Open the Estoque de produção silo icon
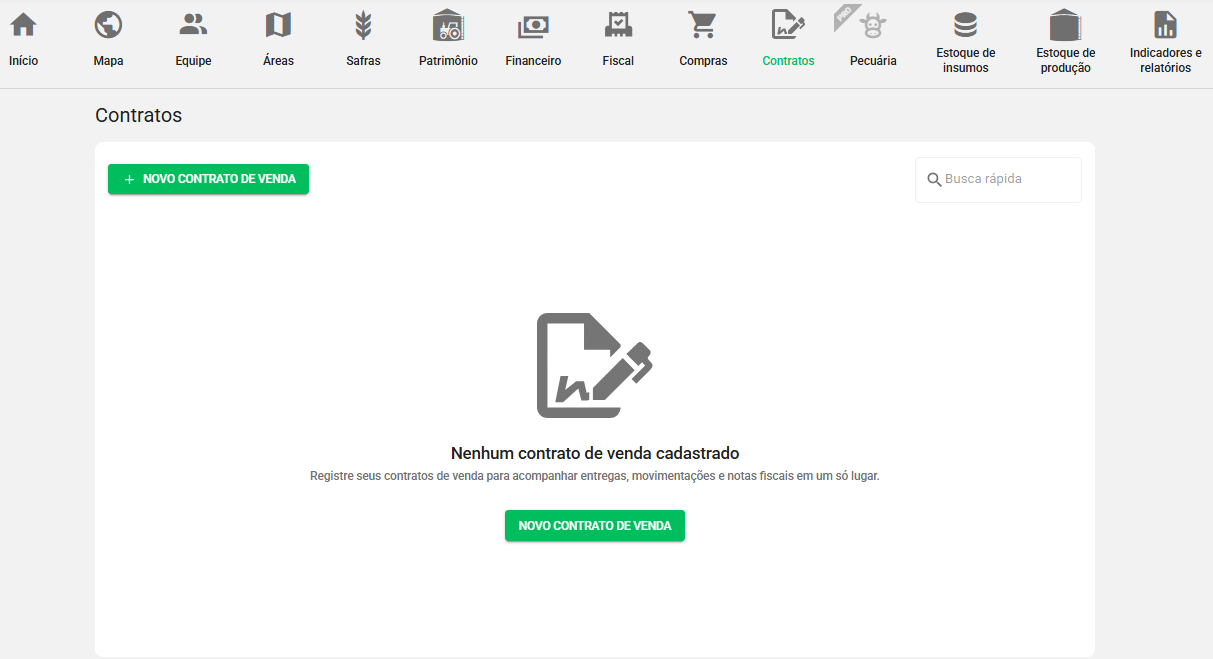The width and height of the screenshot is (1213, 659). coord(1065,24)
